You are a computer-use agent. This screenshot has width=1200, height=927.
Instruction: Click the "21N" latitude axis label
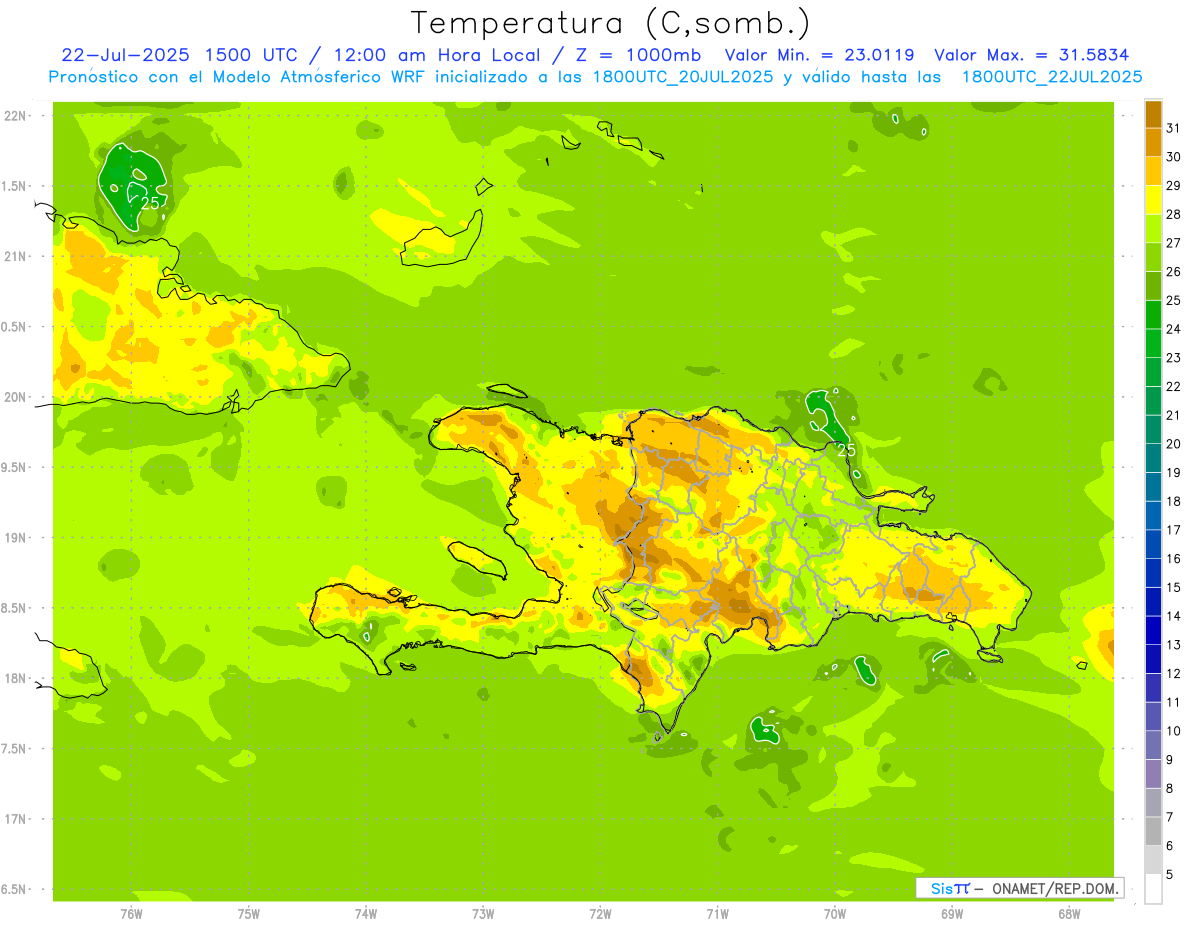tap(15, 256)
